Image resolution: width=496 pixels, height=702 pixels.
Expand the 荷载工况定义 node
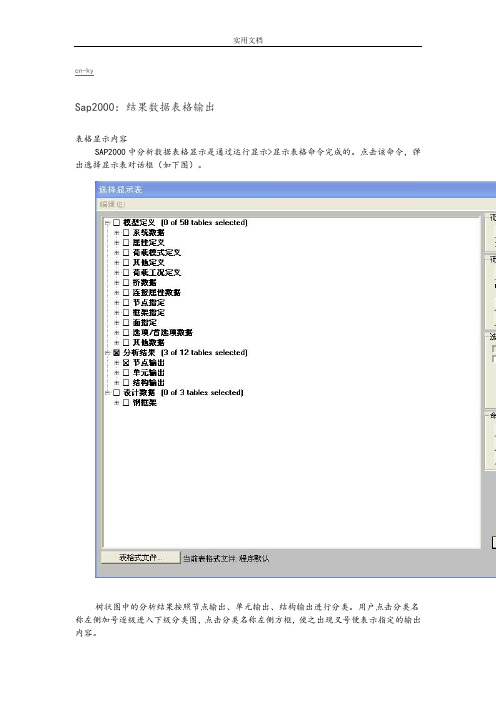click(x=116, y=273)
